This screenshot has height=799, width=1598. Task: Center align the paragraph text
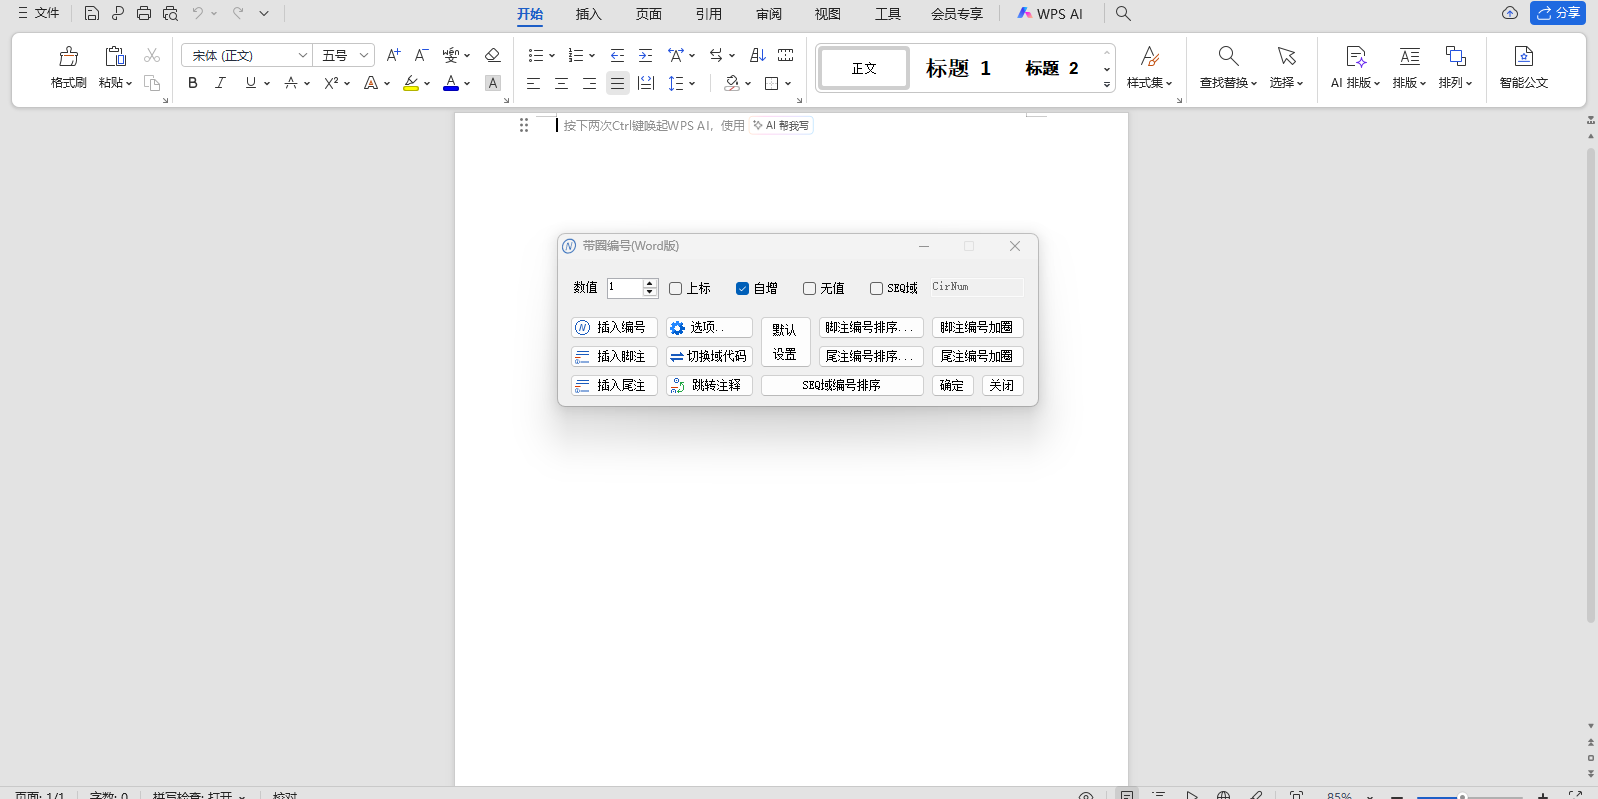[x=561, y=84]
